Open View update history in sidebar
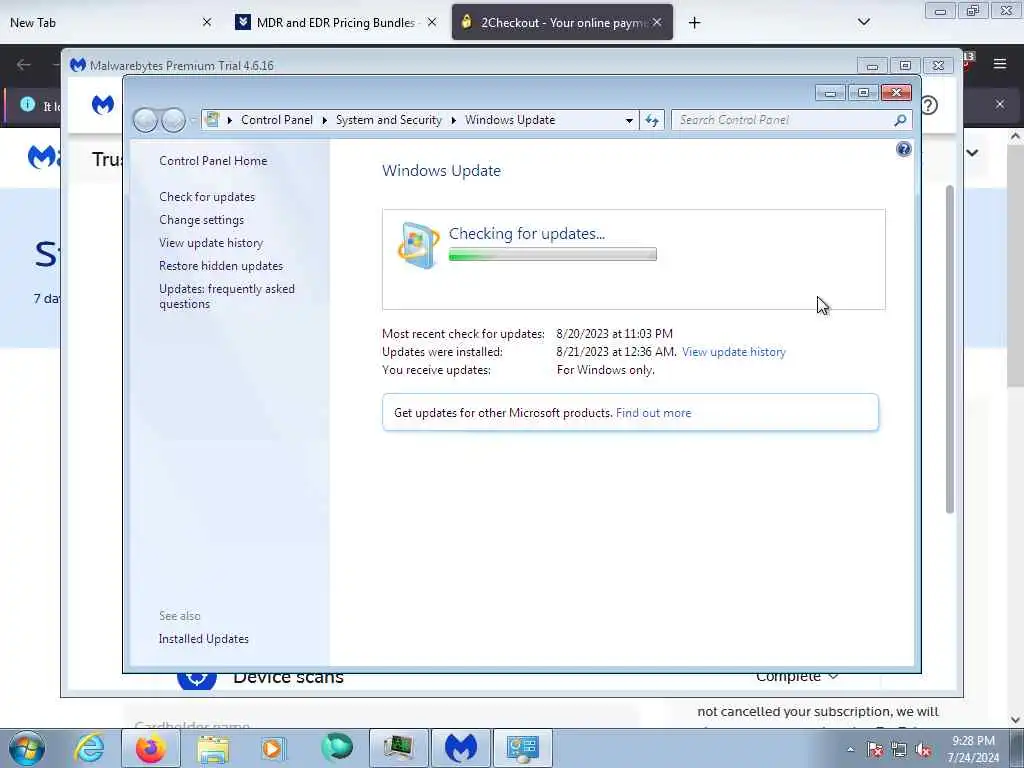Image resolution: width=1024 pixels, height=768 pixels. click(x=211, y=243)
